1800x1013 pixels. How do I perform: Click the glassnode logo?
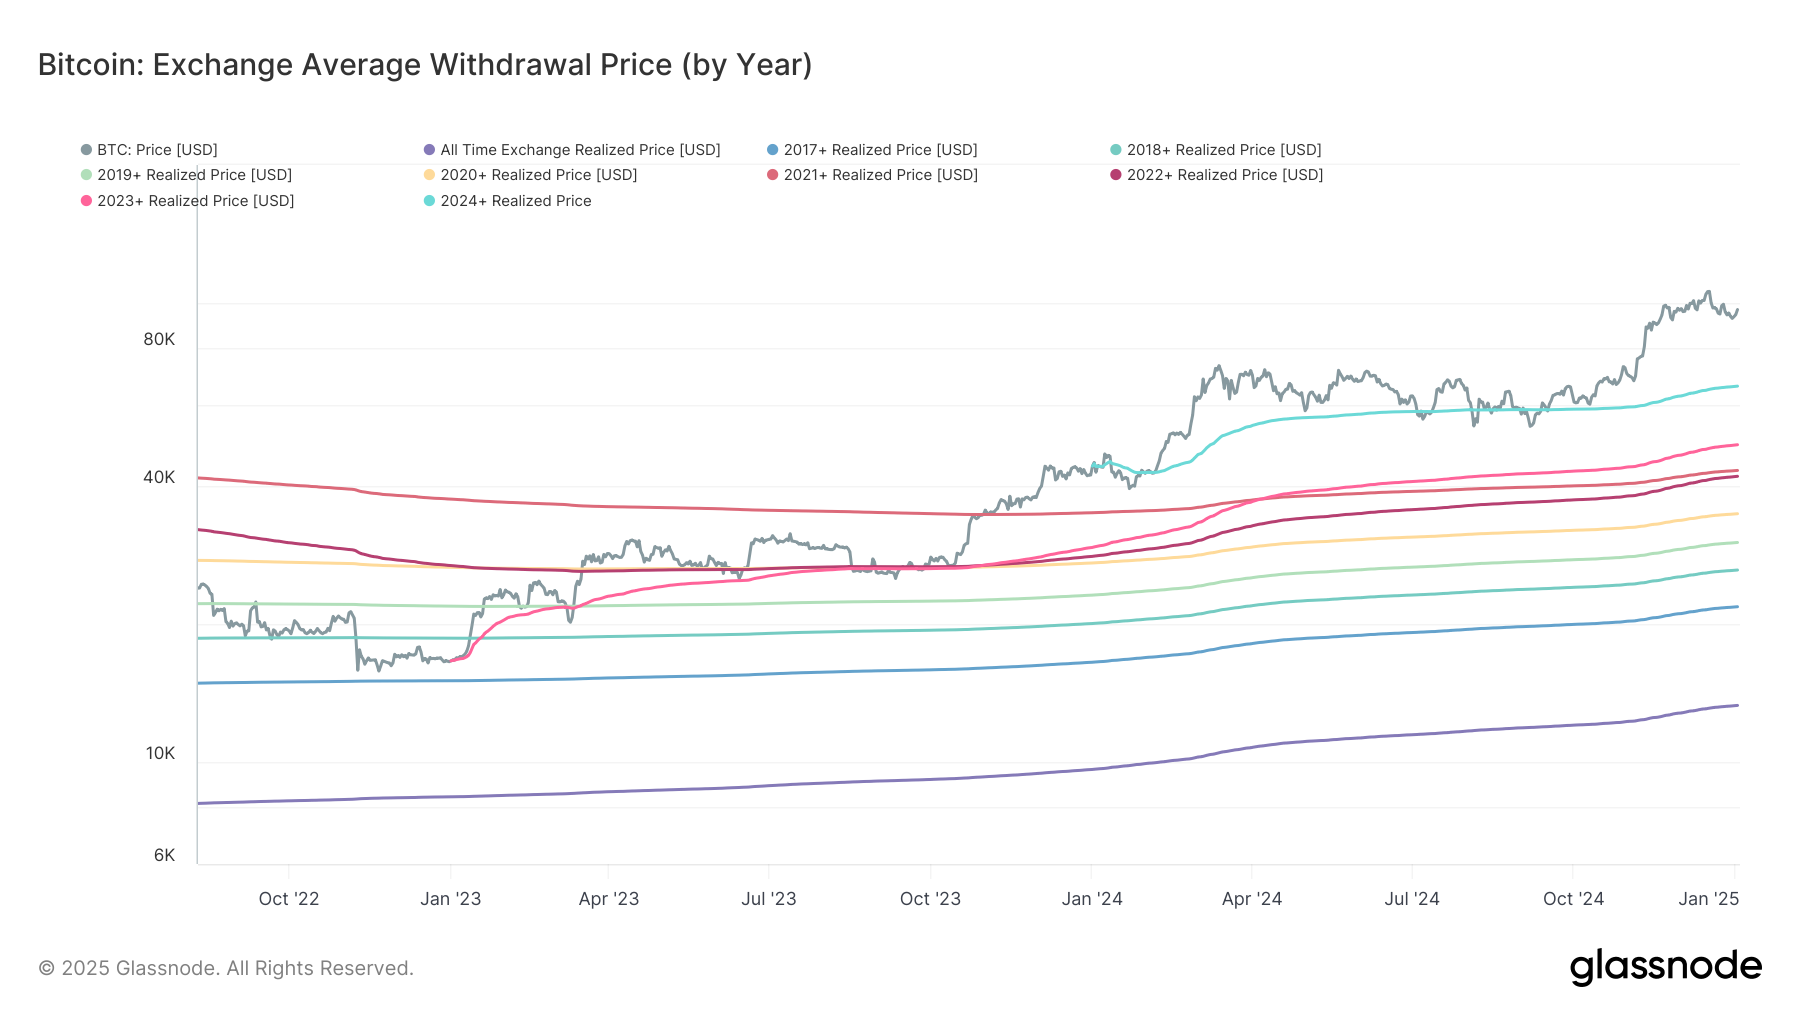tap(1665, 967)
